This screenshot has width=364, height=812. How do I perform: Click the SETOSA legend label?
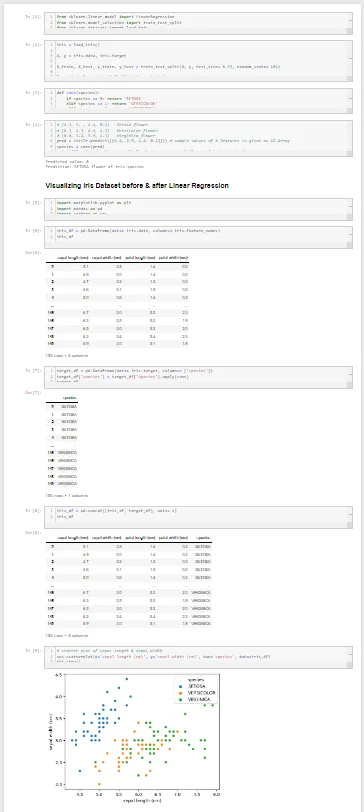pos(196,686)
